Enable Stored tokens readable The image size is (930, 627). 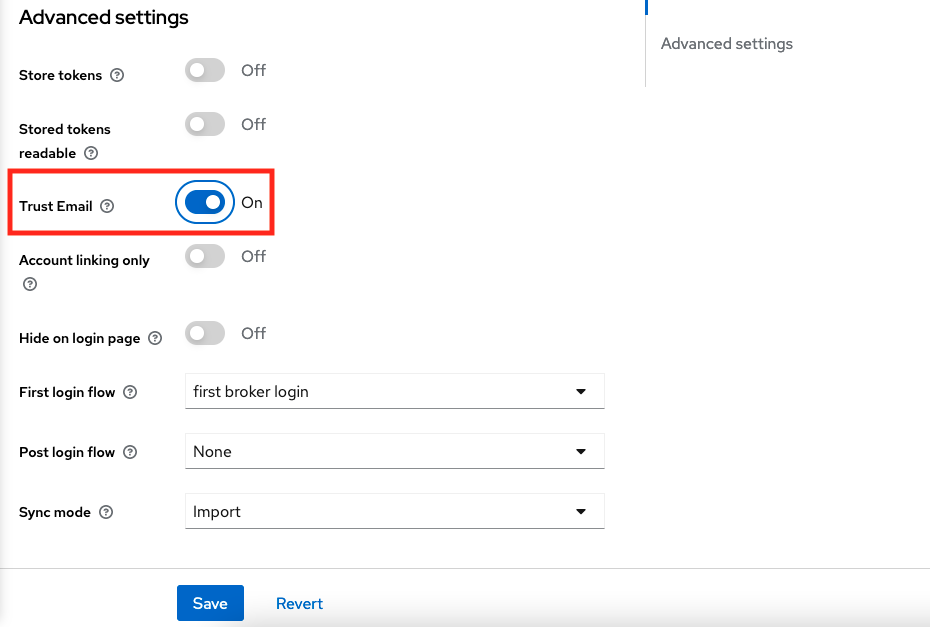[x=204, y=124]
